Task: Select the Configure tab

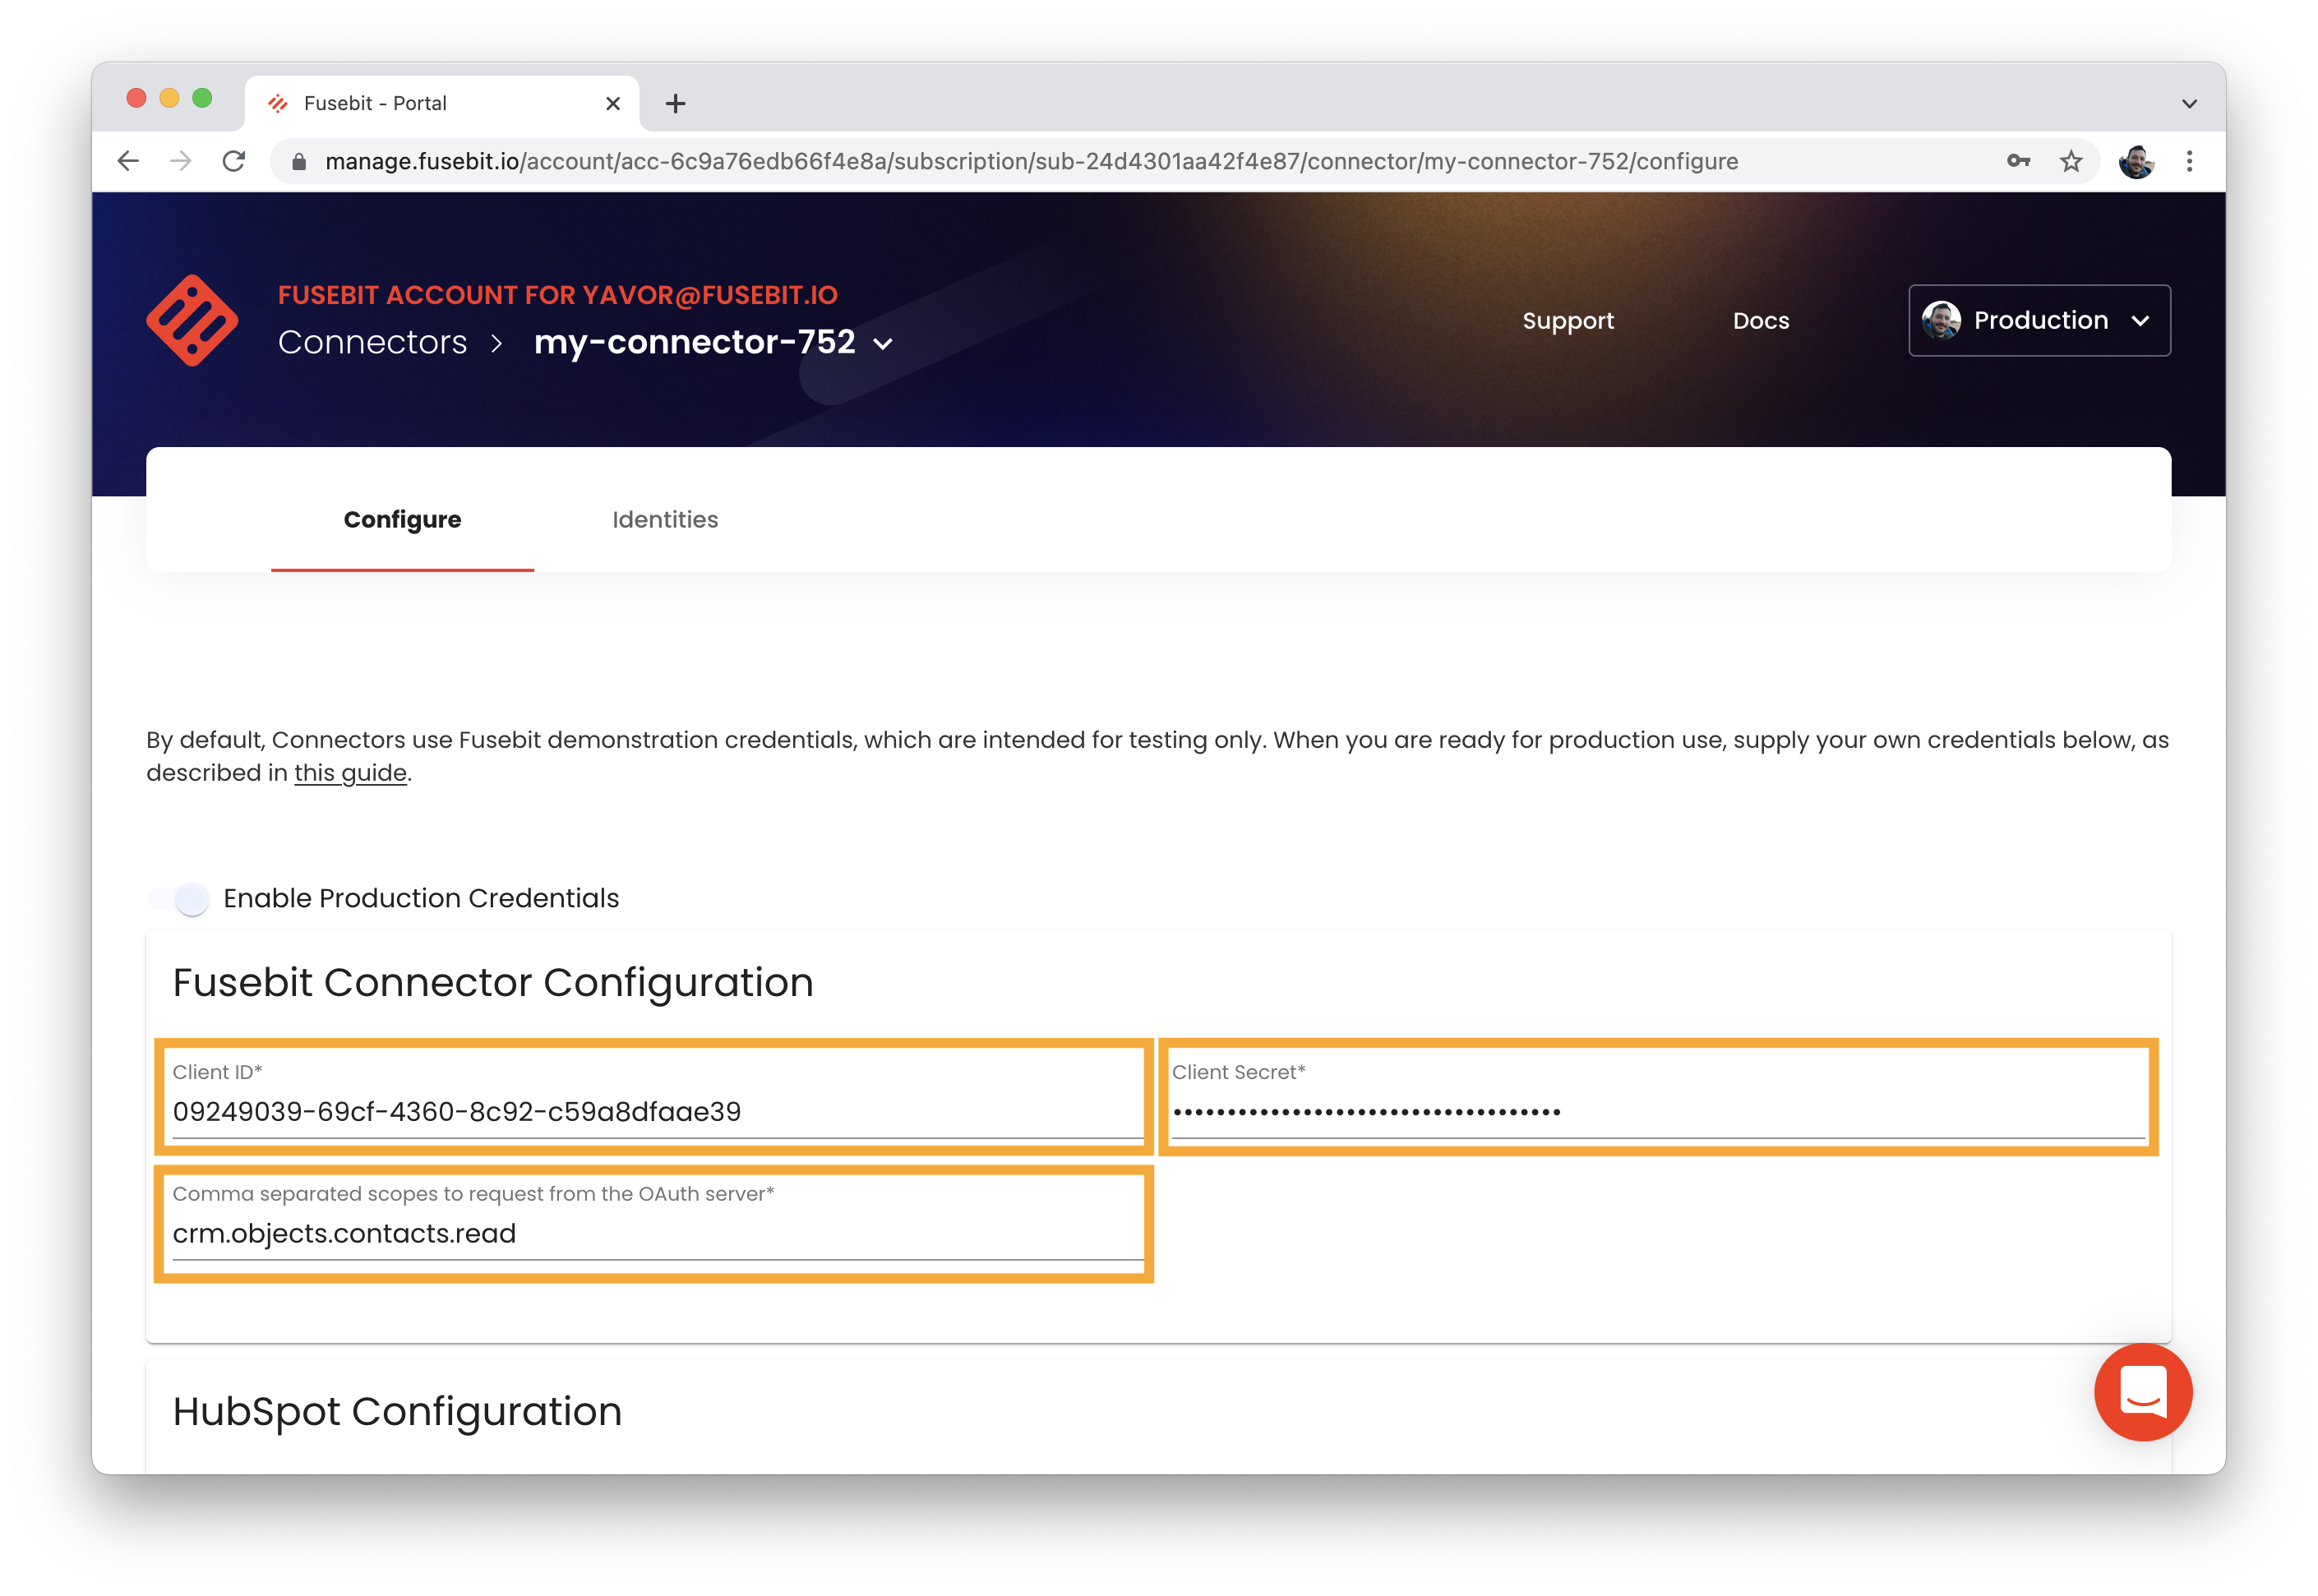Action: click(402, 519)
